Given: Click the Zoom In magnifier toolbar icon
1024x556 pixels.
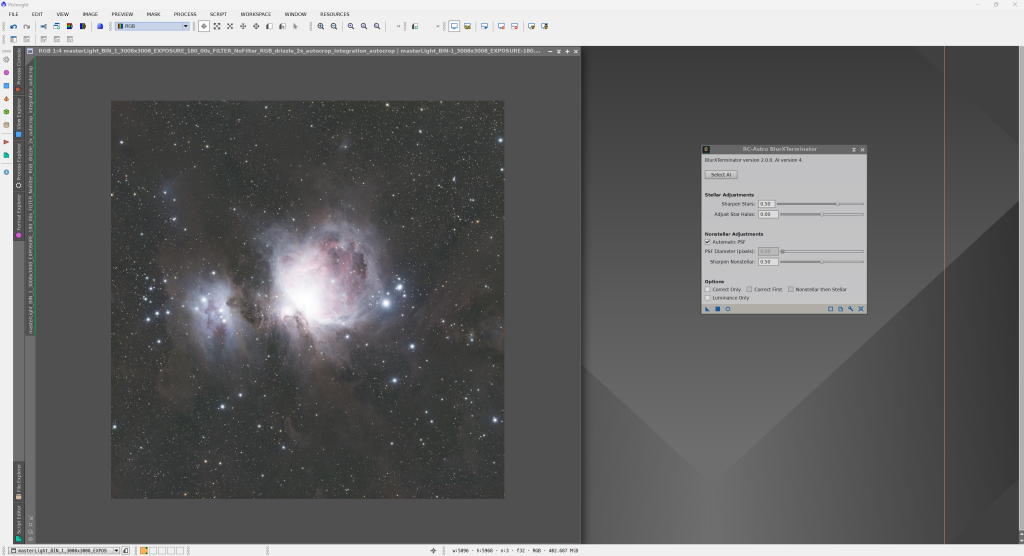Looking at the screenshot, I should click(321, 26).
